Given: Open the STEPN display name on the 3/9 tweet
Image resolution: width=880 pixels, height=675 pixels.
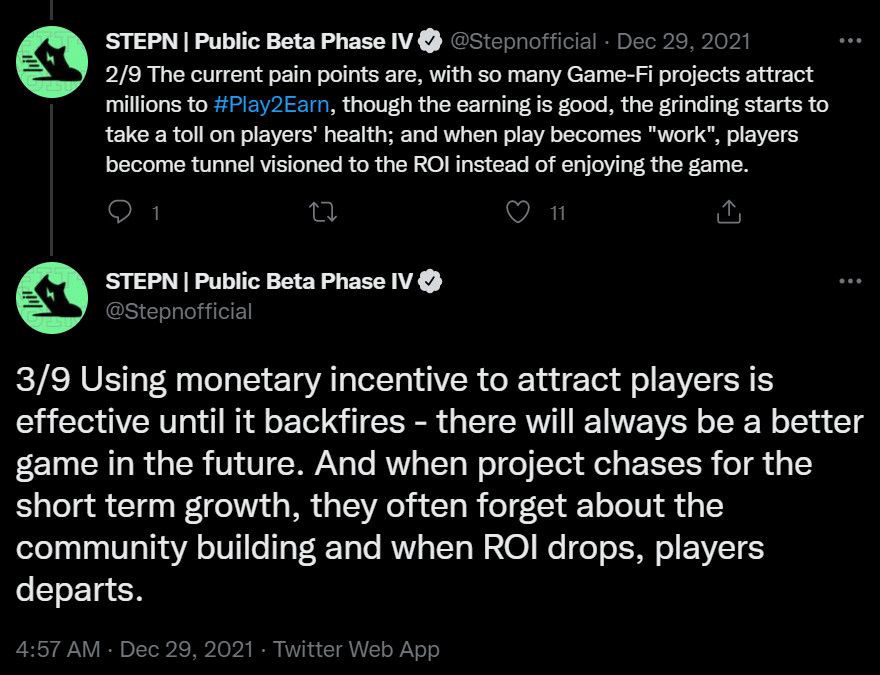Looking at the screenshot, I should pos(260,282).
